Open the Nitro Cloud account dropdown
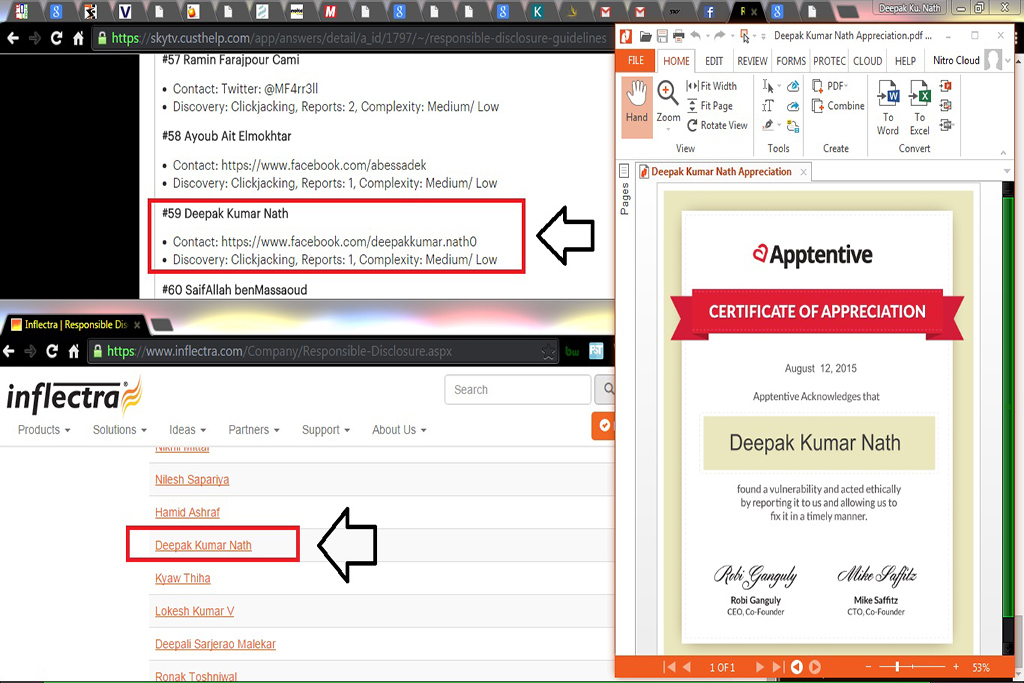This screenshot has width=1024, height=683. coord(1008,61)
